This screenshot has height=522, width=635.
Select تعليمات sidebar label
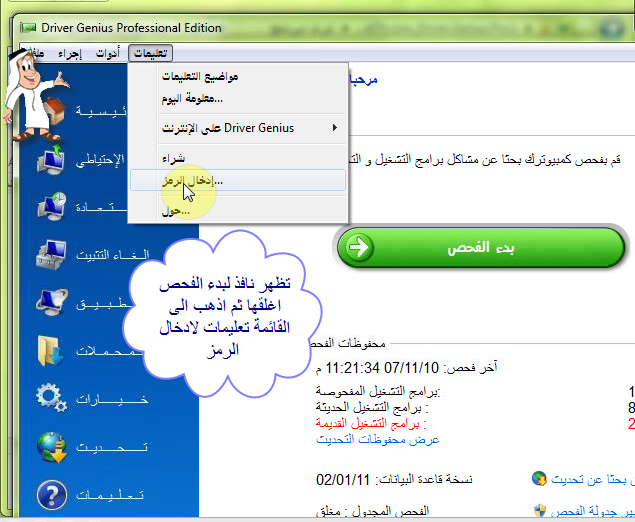(110, 495)
